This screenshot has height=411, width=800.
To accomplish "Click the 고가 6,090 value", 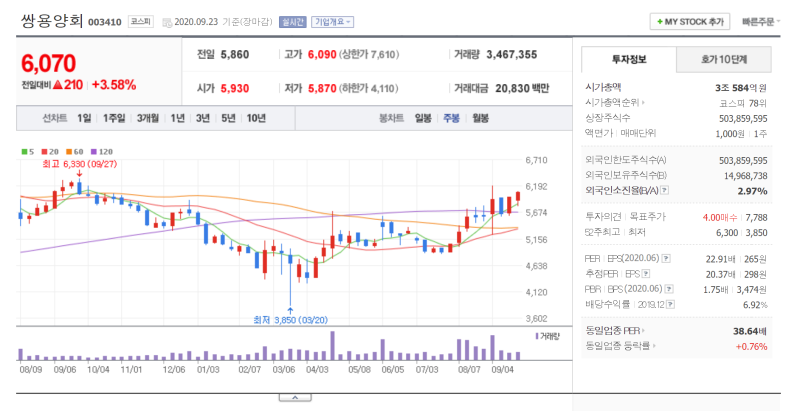I will (322, 55).
